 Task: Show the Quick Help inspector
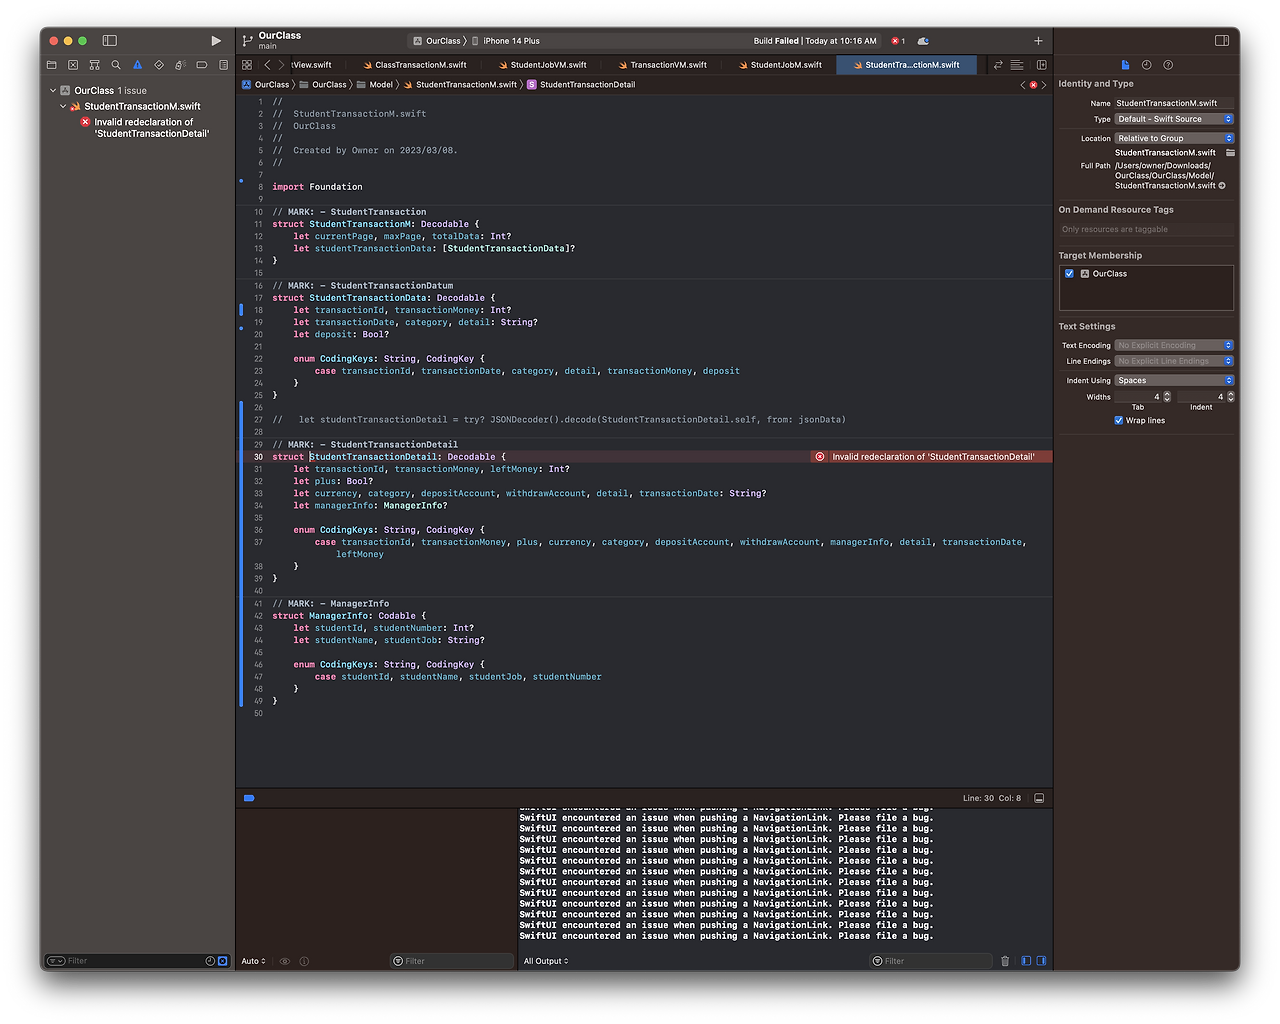[x=1168, y=65]
